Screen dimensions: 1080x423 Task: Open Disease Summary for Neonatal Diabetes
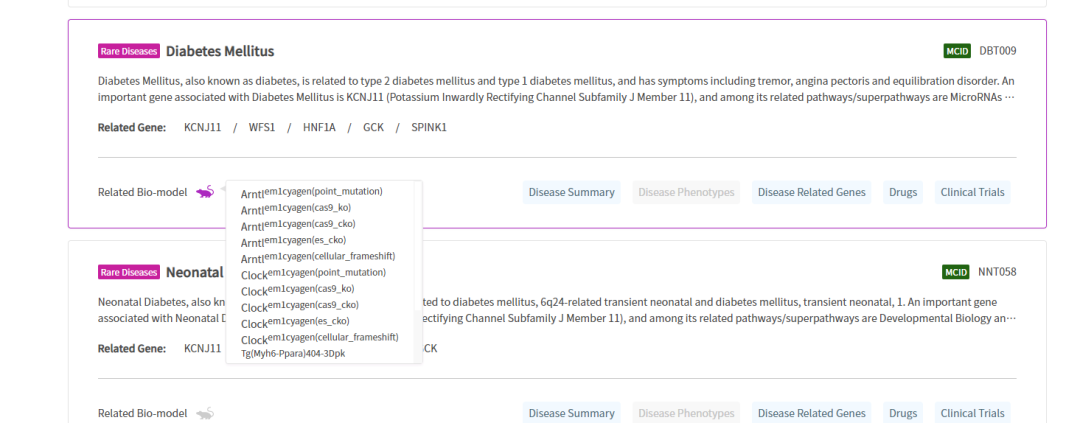point(571,413)
